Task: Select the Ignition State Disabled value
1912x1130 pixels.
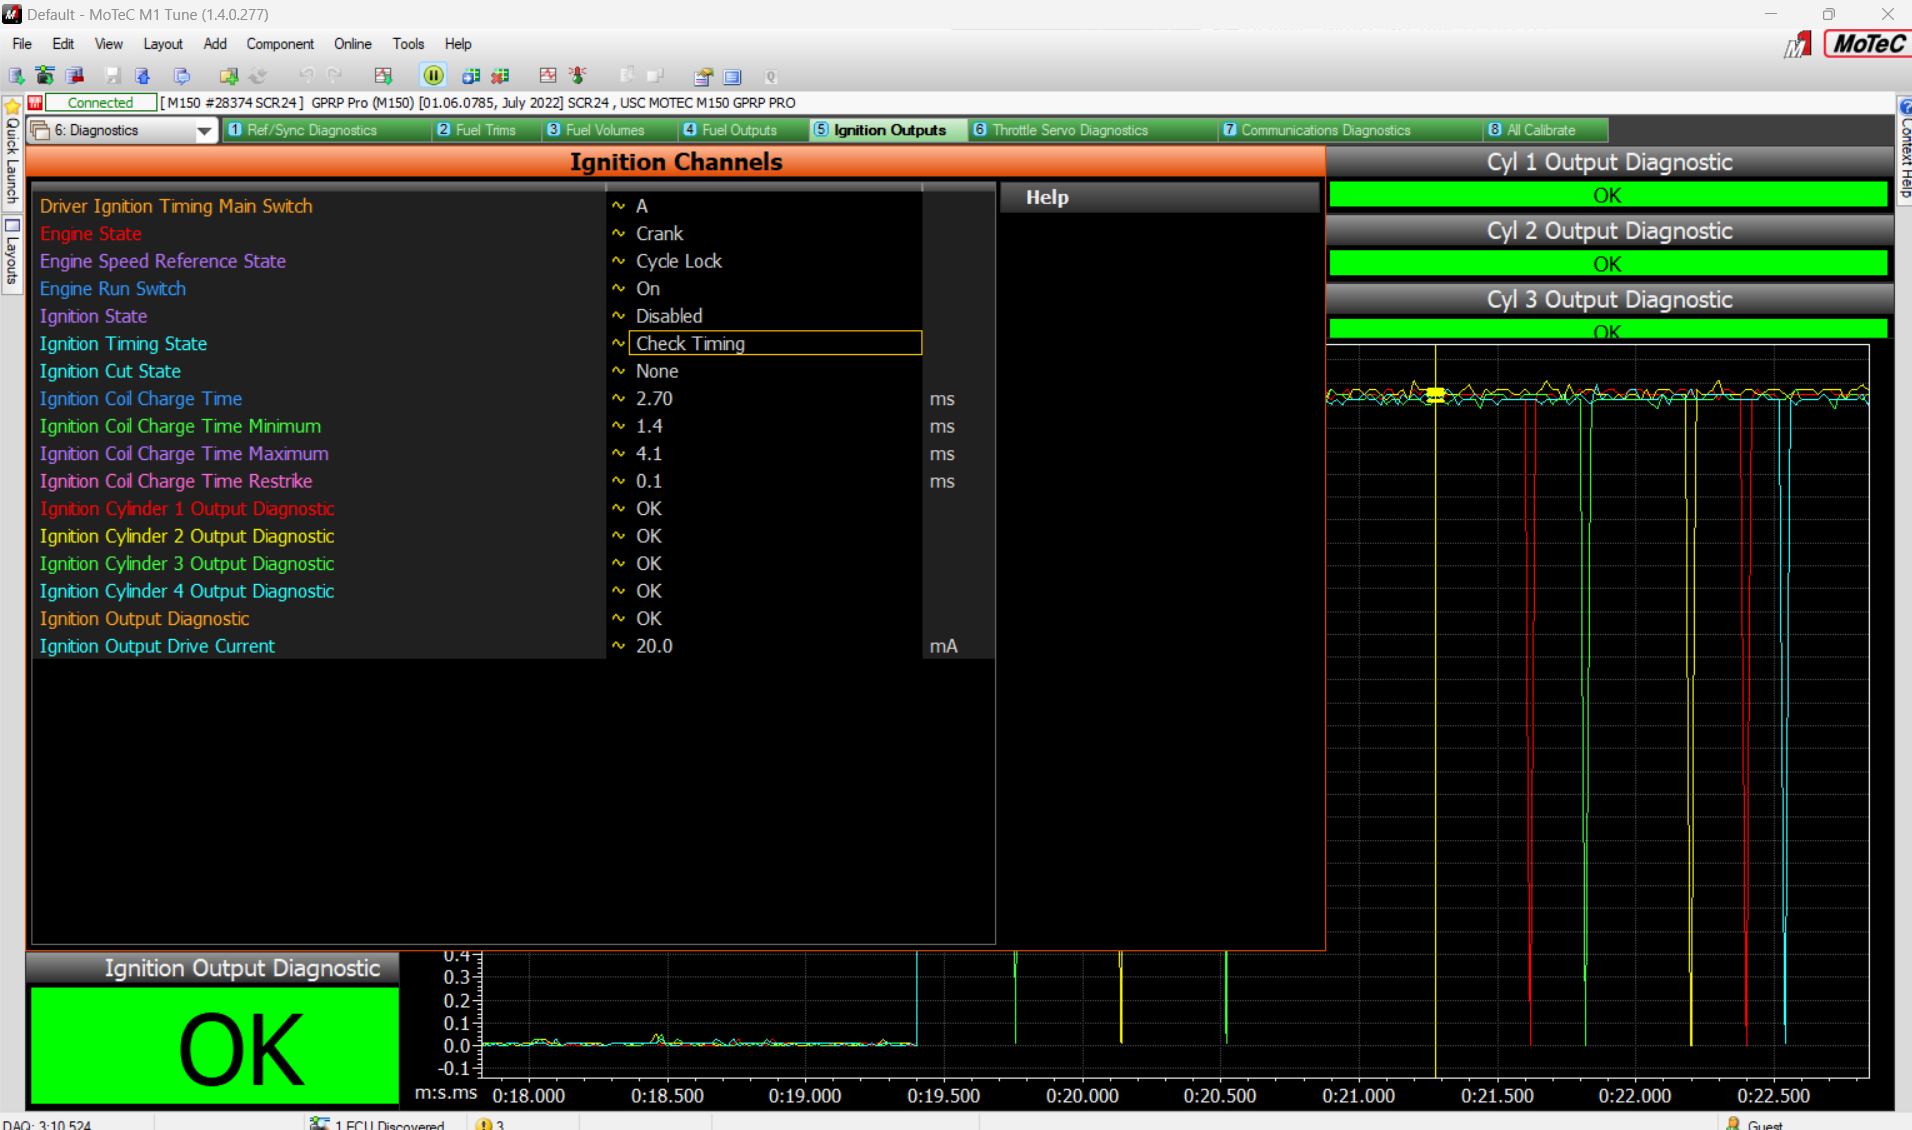Action: click(669, 316)
